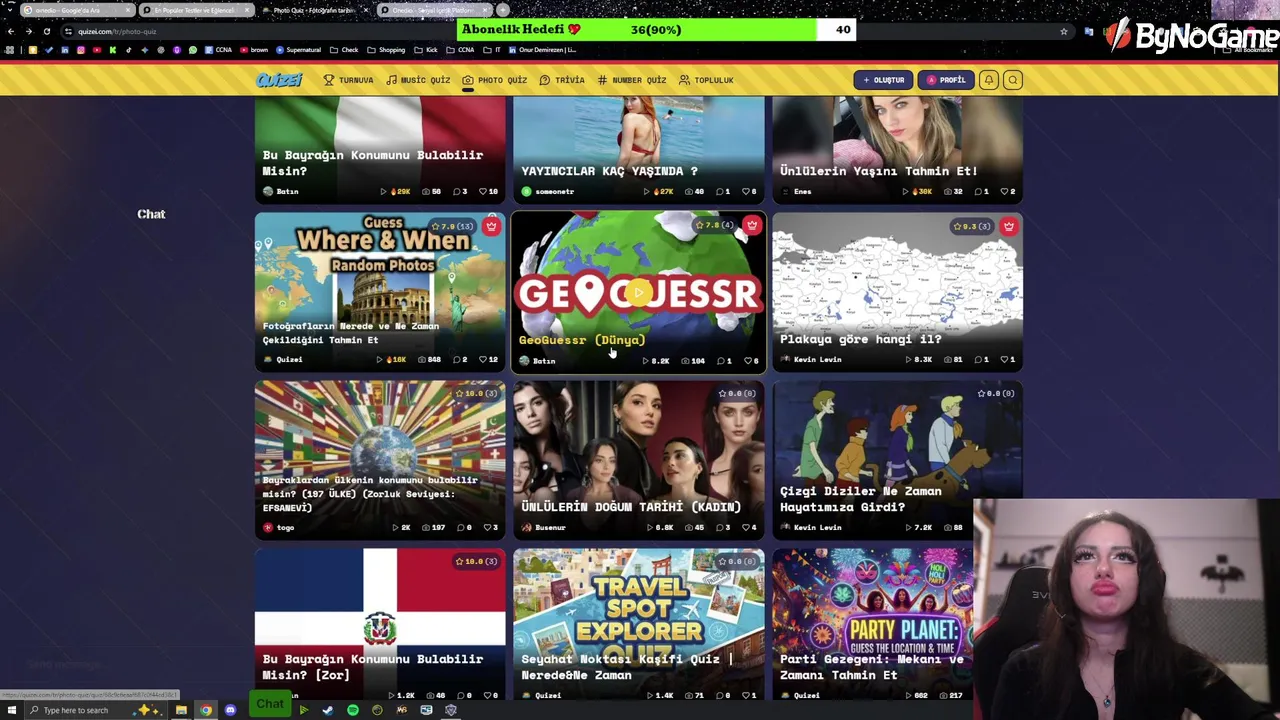The image size is (1280, 720).
Task: Open the Travel Spot Explorer quiz card
Action: pos(638,624)
